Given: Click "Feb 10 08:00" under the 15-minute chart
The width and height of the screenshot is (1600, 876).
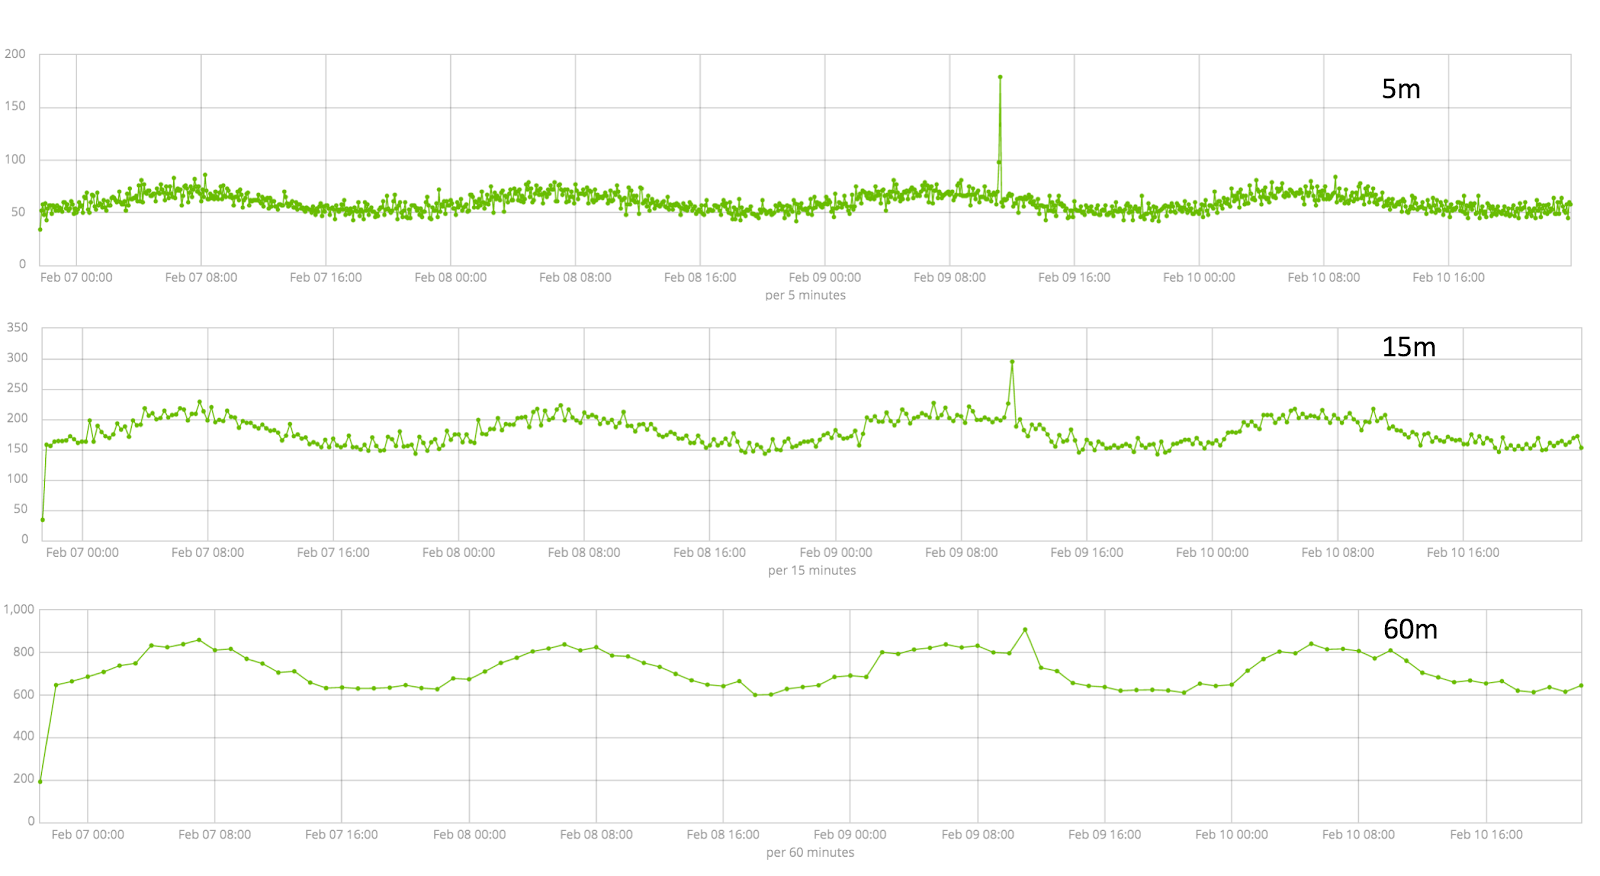Looking at the screenshot, I should (1338, 552).
